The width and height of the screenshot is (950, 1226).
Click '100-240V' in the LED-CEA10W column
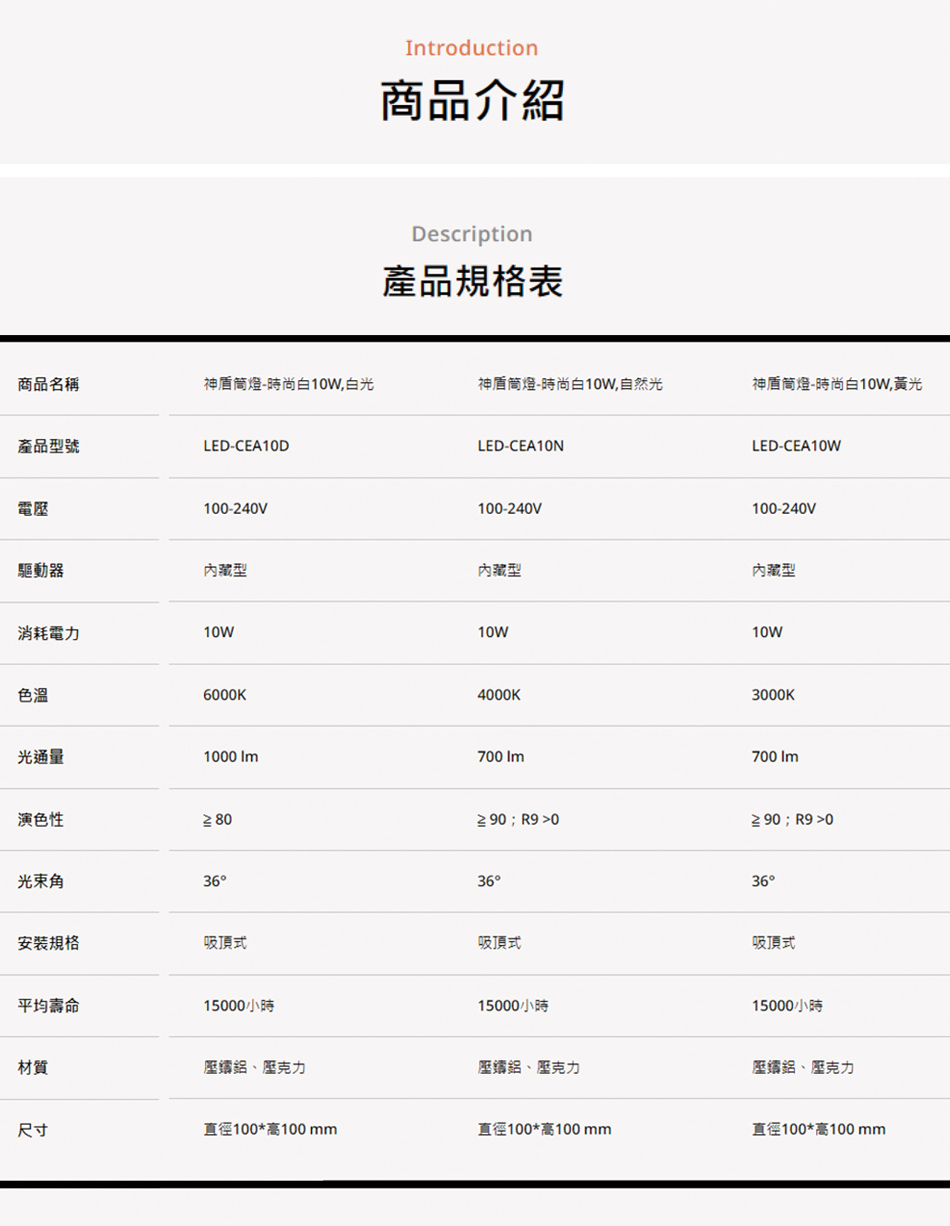784,509
